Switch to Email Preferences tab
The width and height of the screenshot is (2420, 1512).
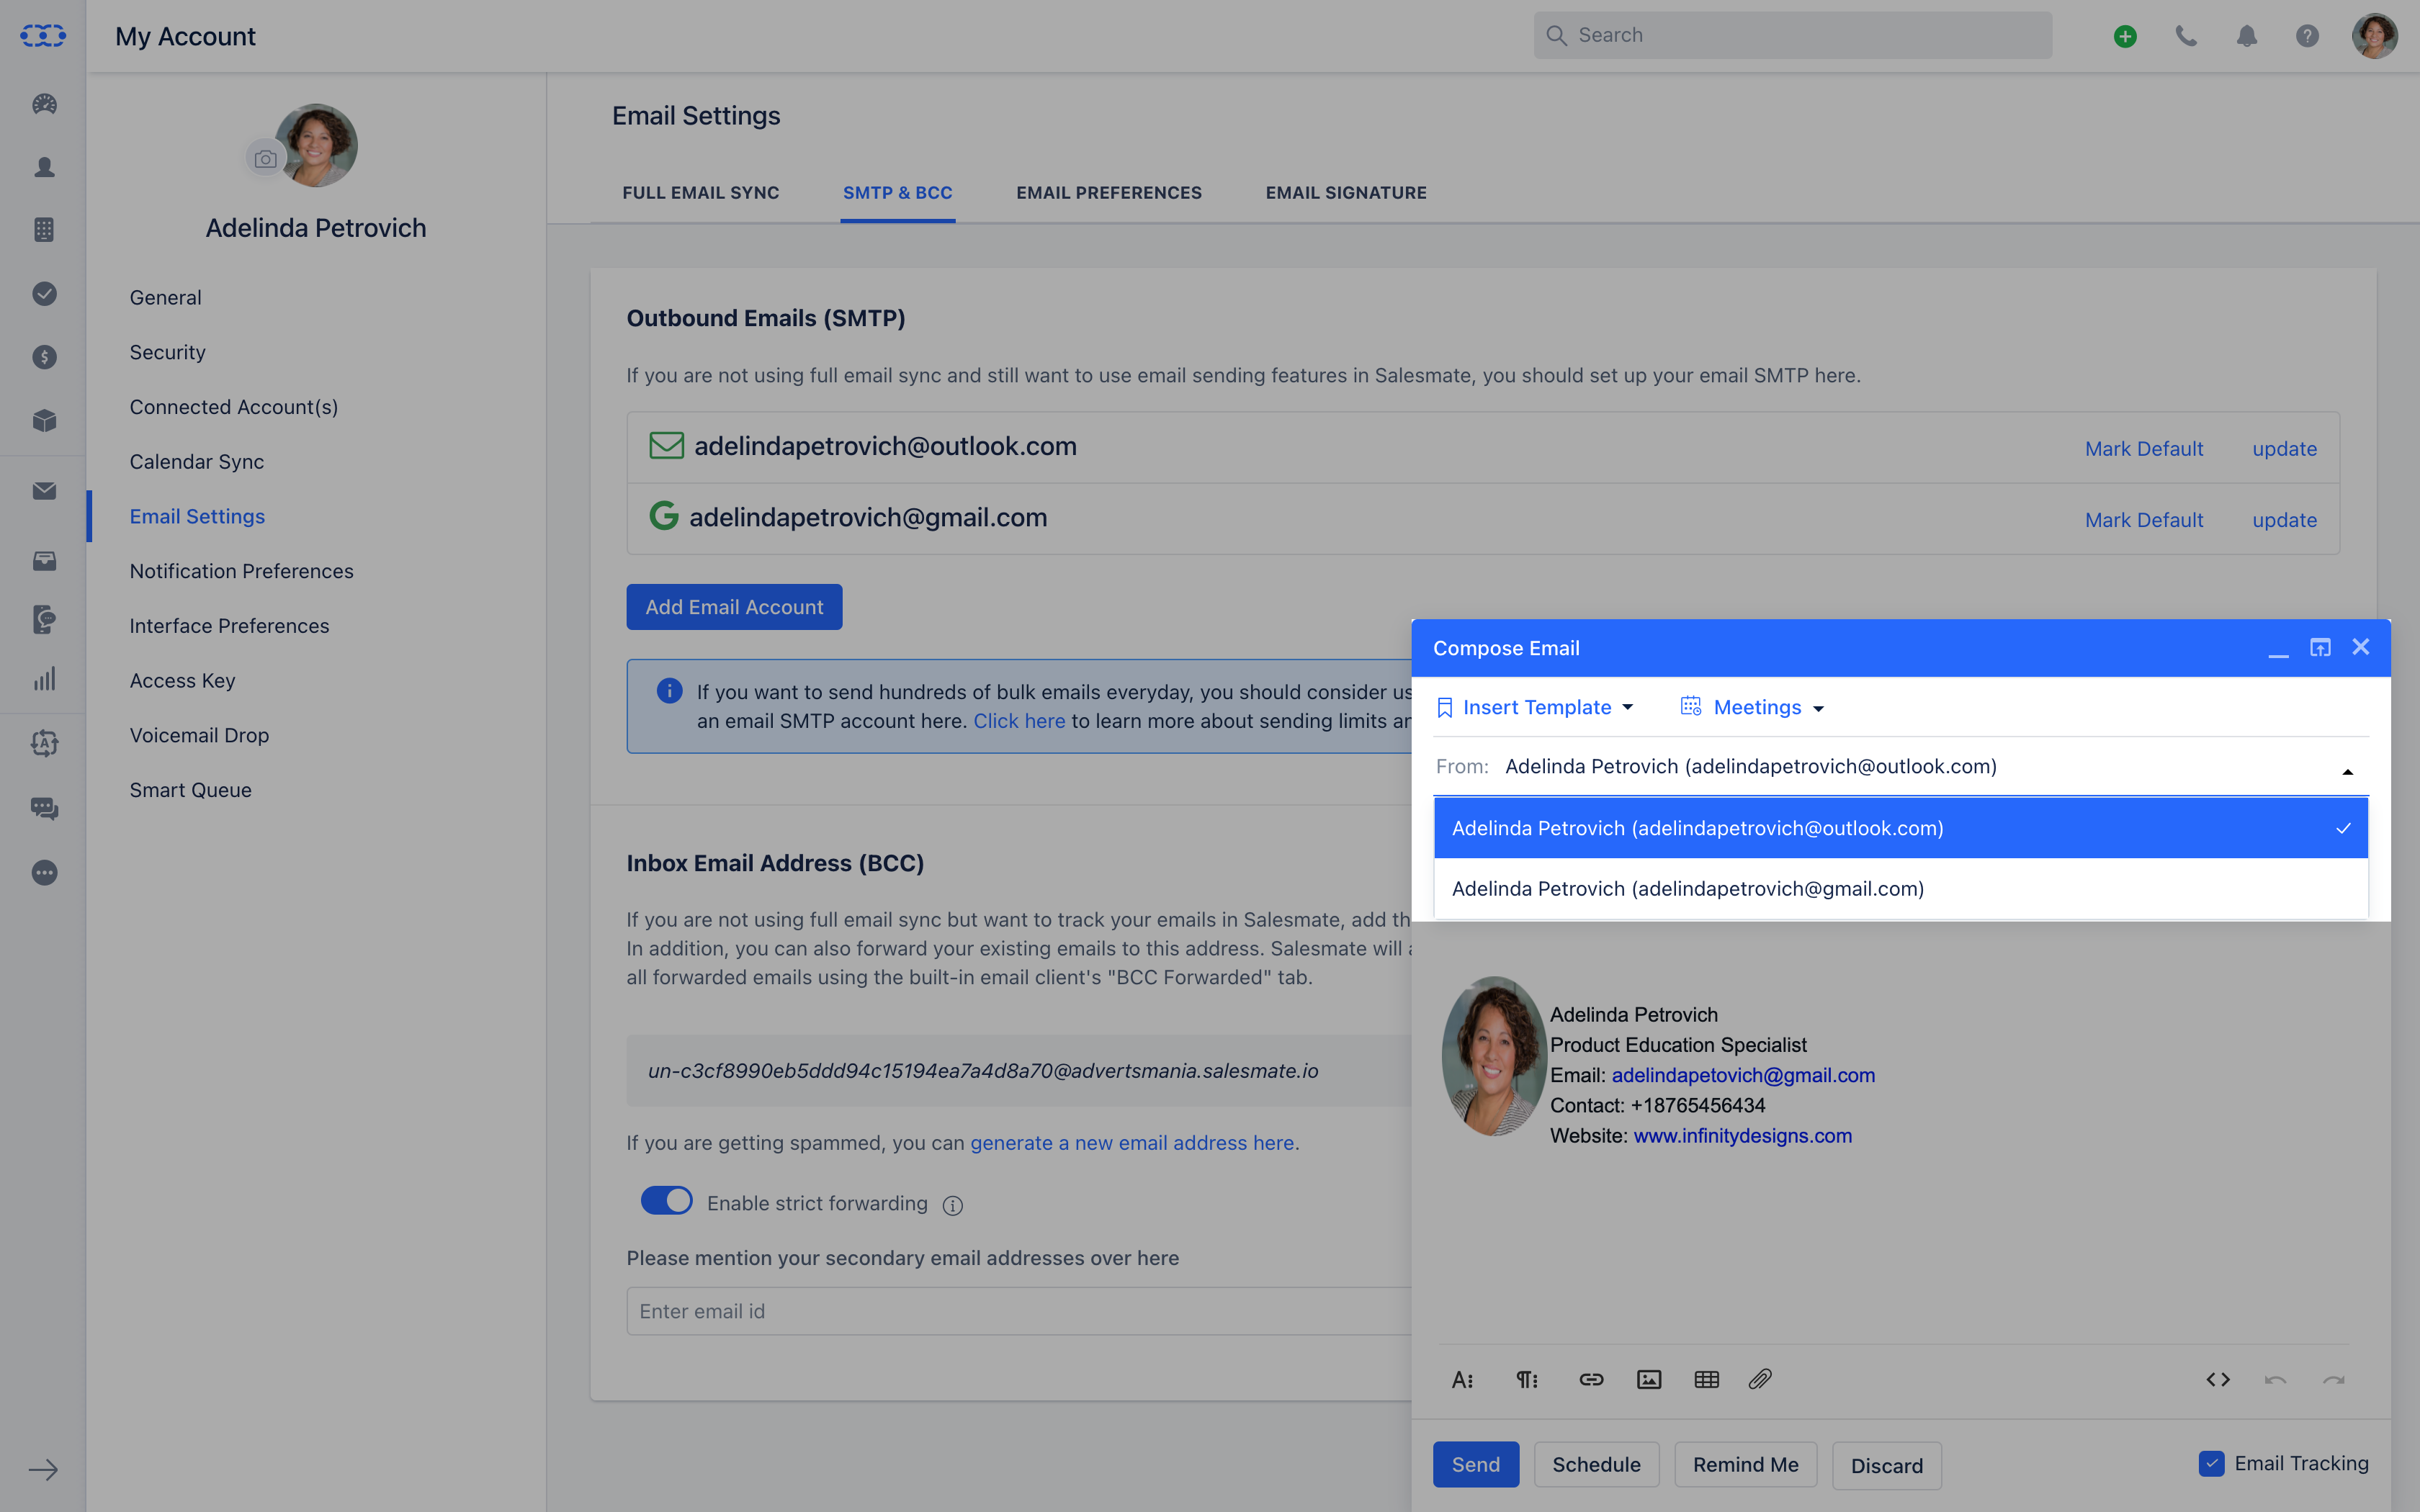(x=1109, y=192)
